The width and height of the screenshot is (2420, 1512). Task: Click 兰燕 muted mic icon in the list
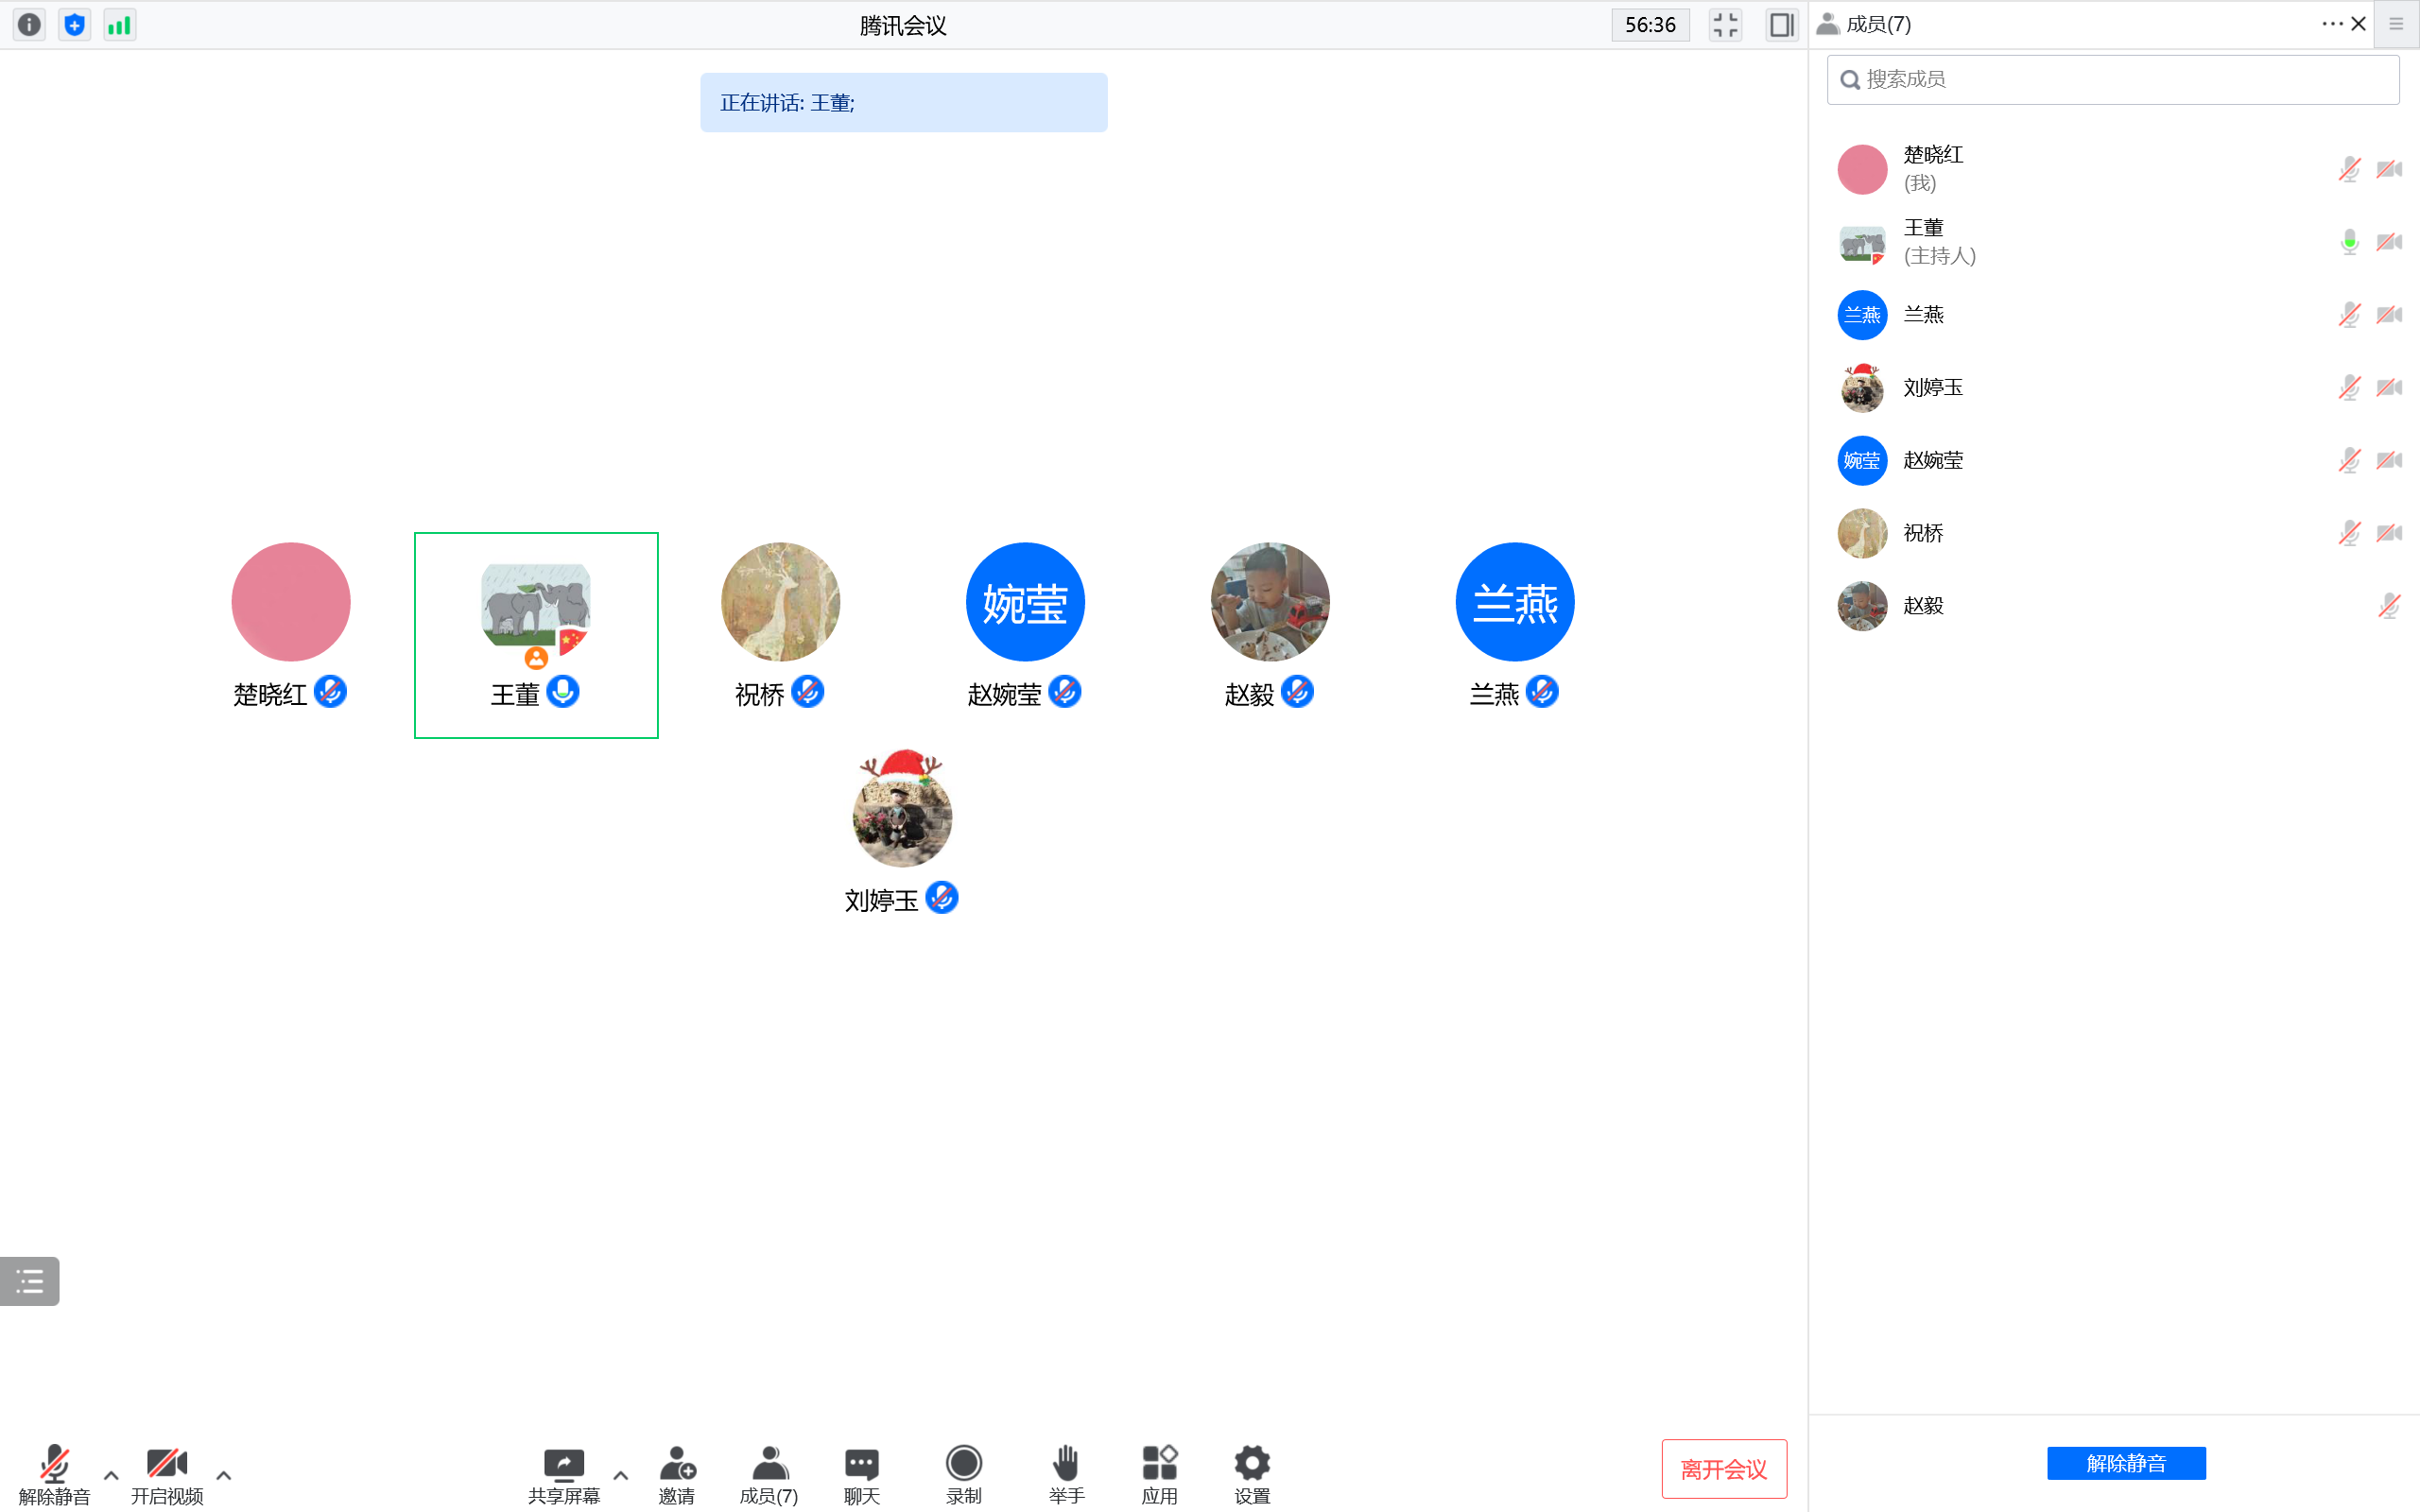coord(2350,315)
